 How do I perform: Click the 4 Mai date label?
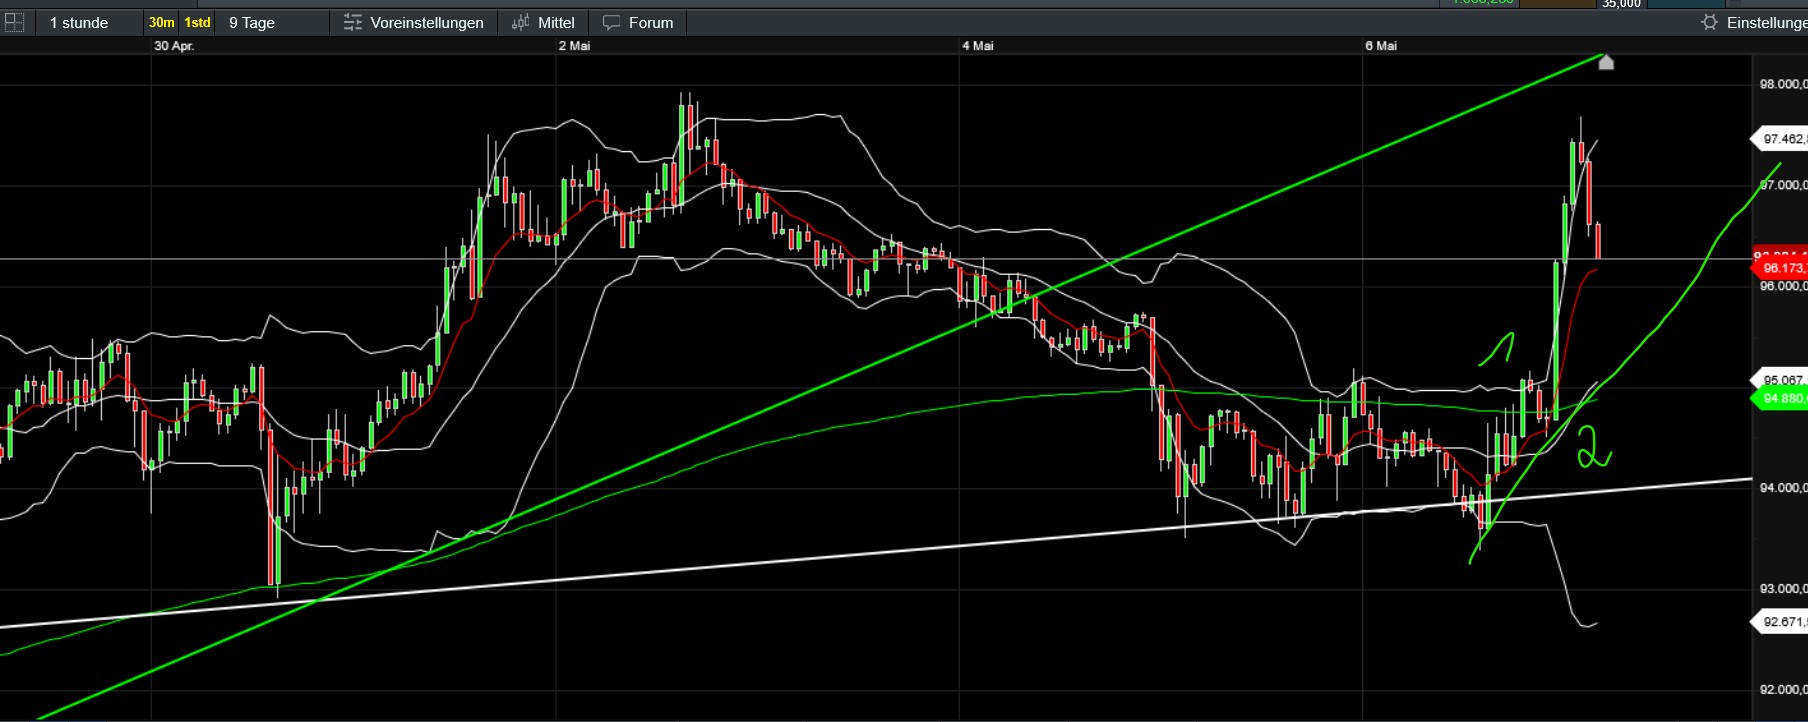pos(978,46)
